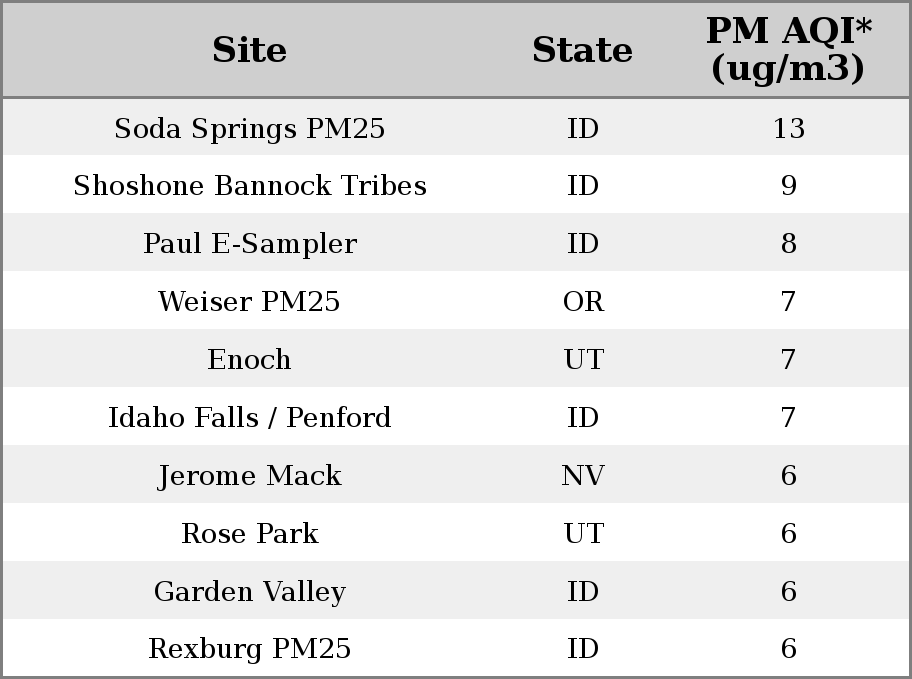Click the Garden Valley site name

tap(250, 591)
